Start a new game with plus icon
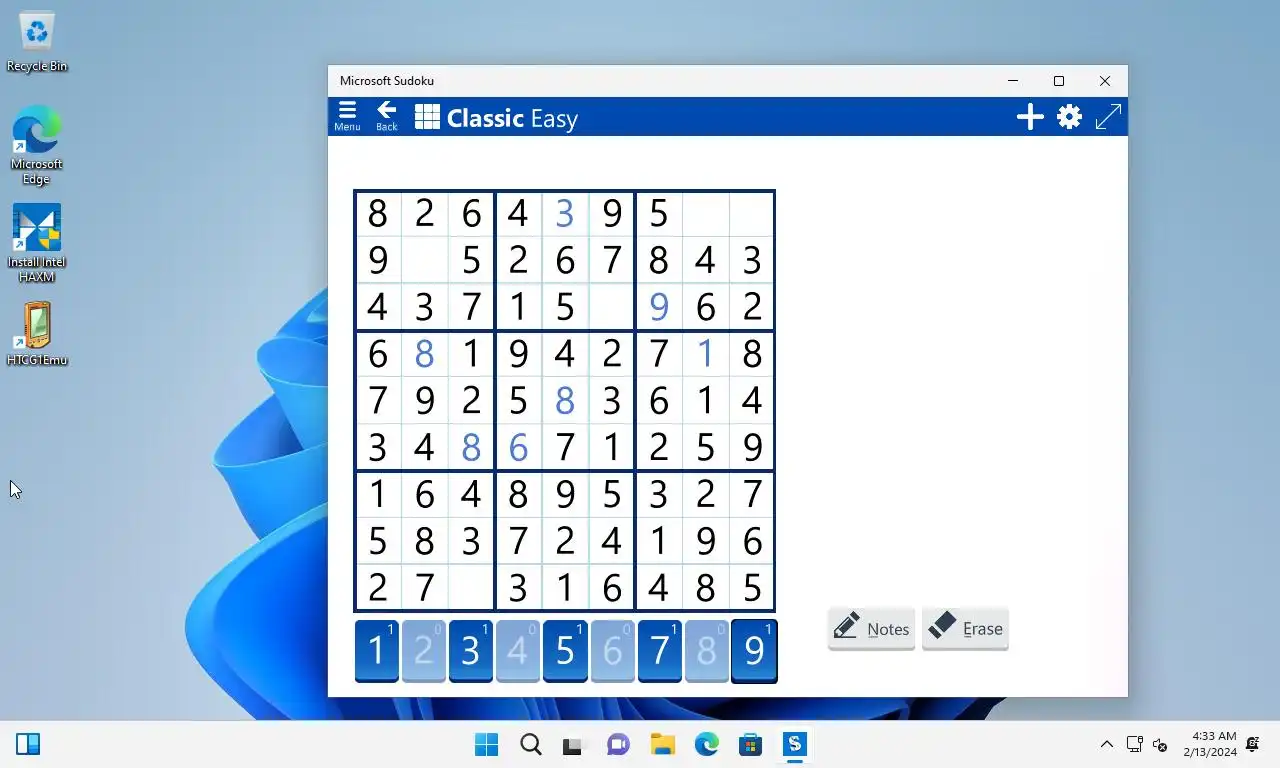This screenshot has height=768, width=1280. click(x=1030, y=117)
